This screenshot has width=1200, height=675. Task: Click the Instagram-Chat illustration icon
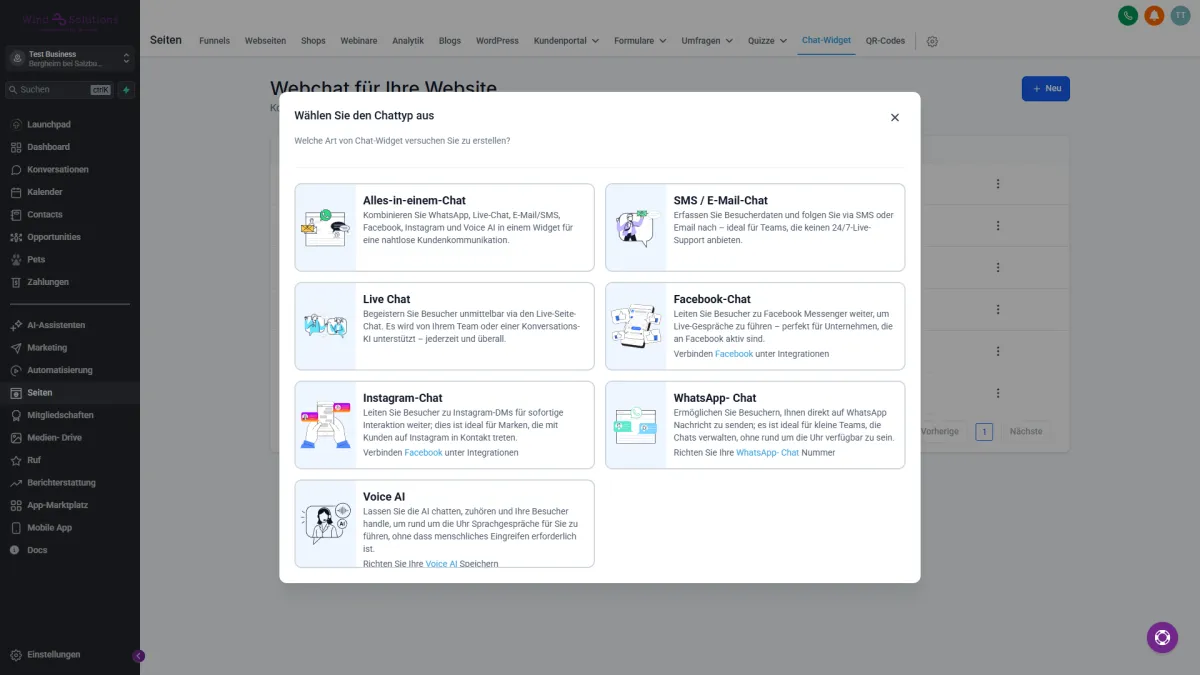[x=326, y=425]
